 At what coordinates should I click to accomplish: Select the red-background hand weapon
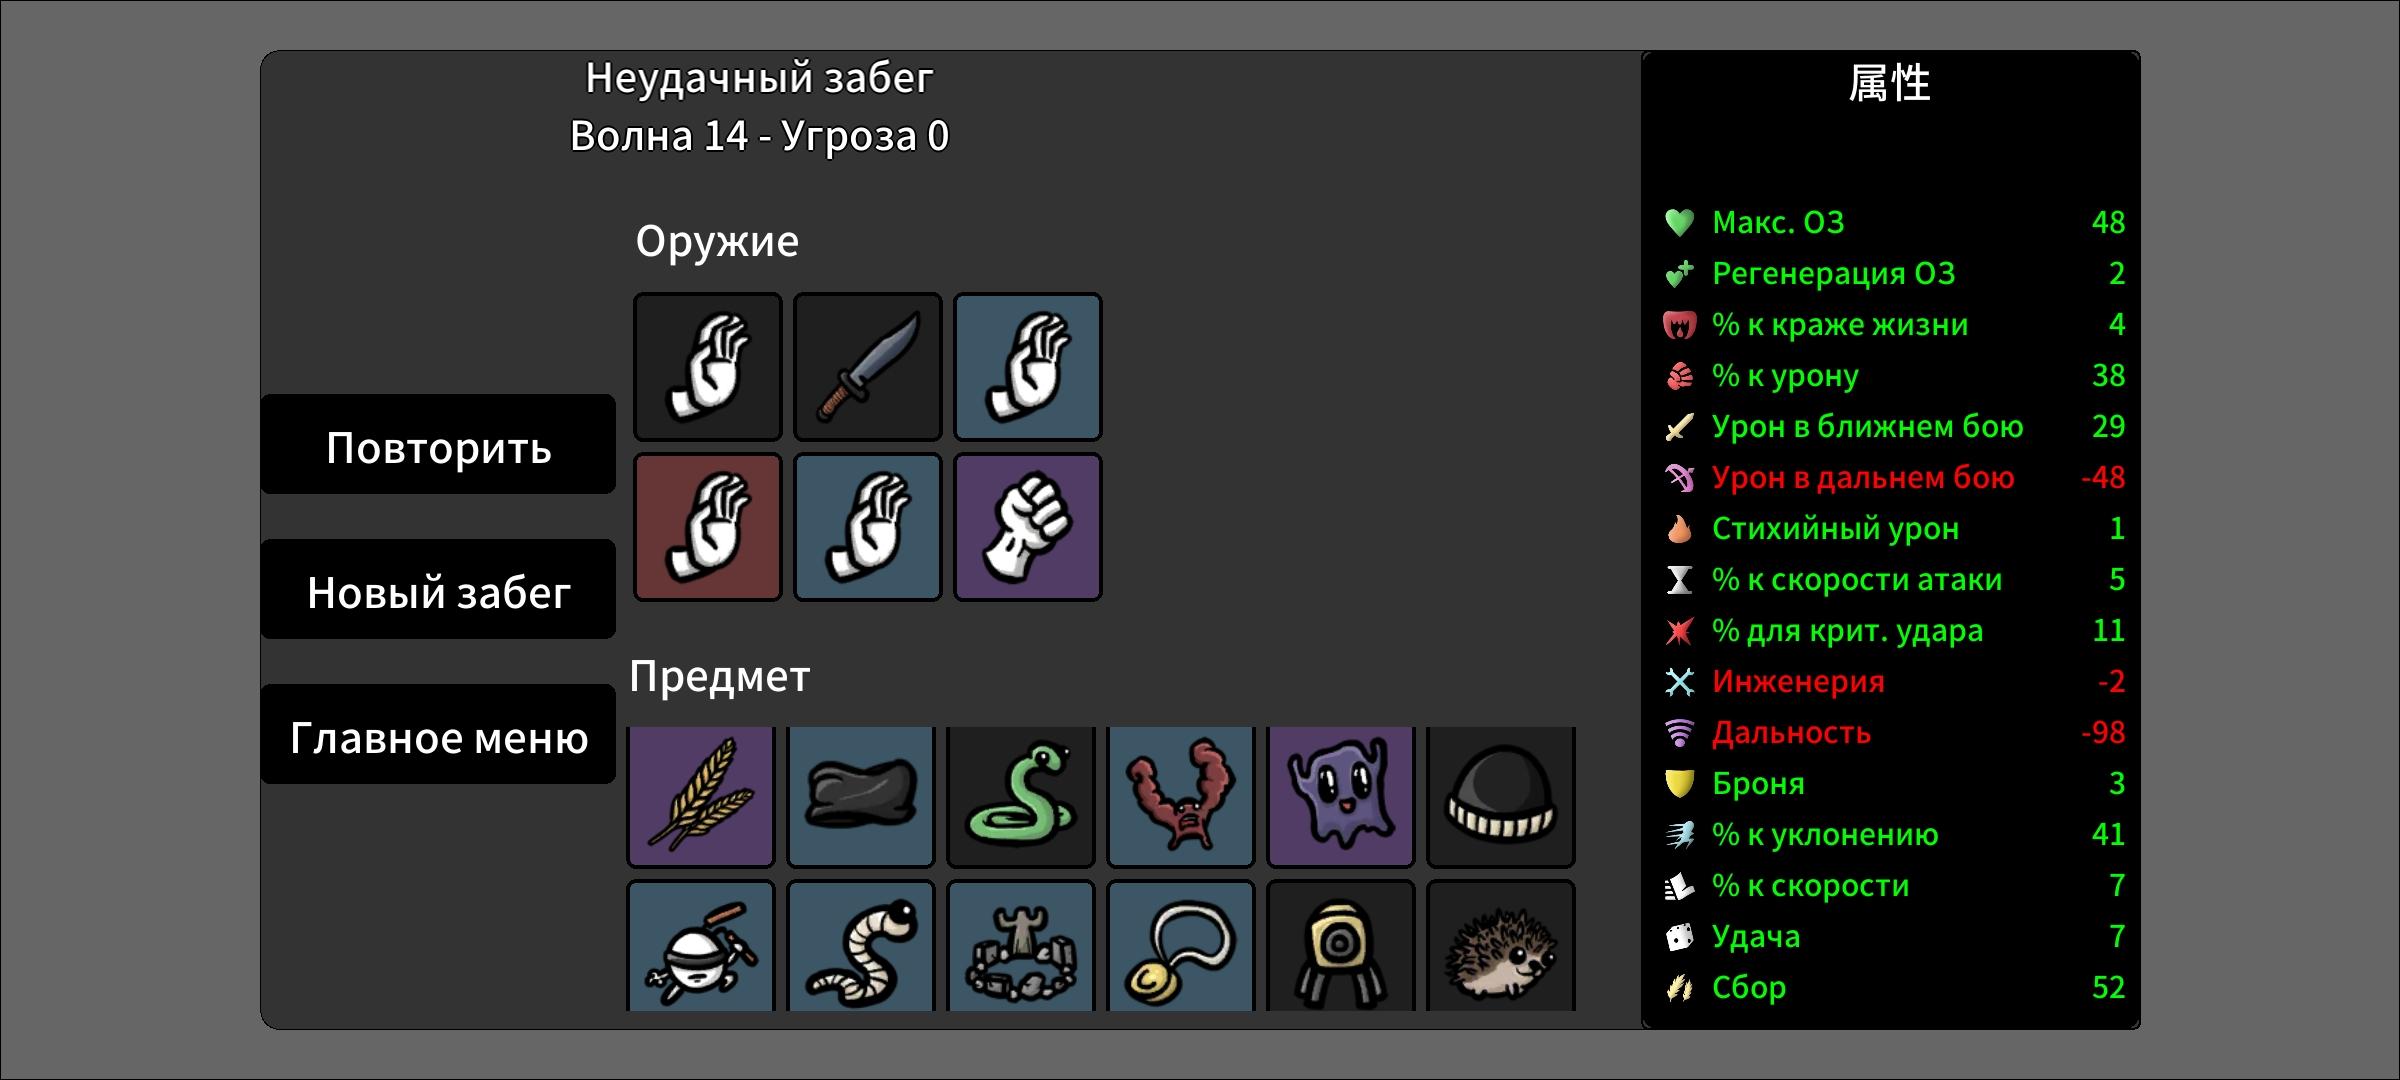pos(708,527)
